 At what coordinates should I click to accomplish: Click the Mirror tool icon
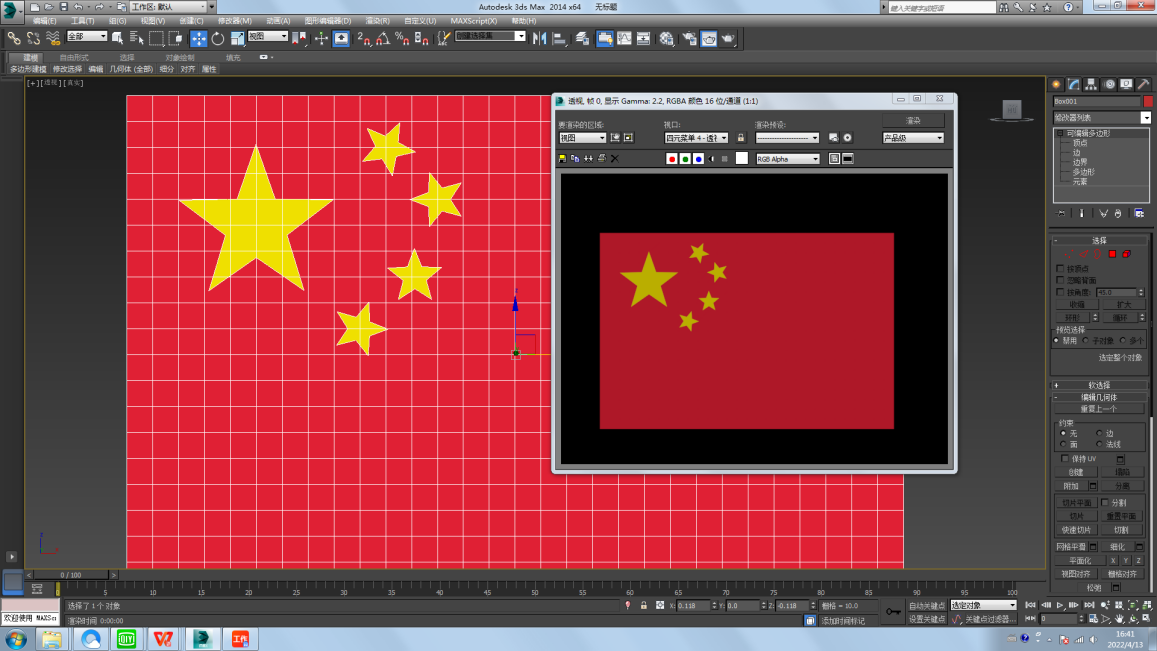[x=539, y=38]
